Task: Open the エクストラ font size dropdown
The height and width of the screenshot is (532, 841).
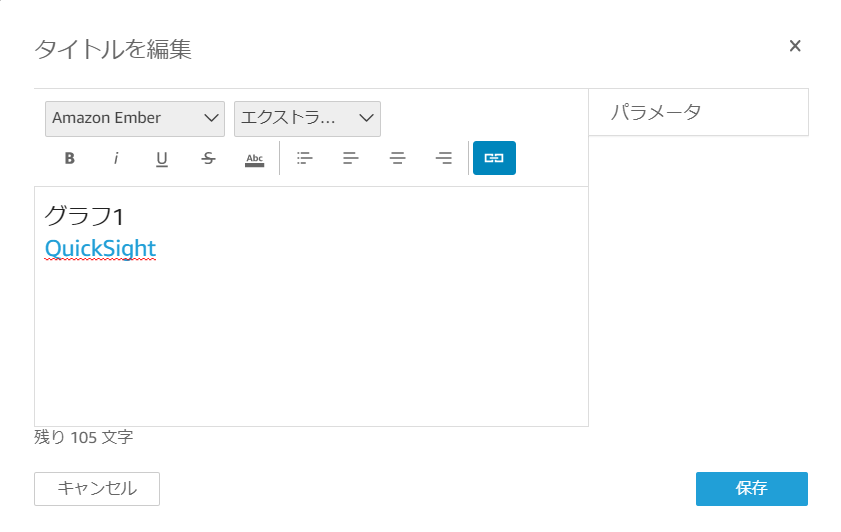Action: pos(307,119)
